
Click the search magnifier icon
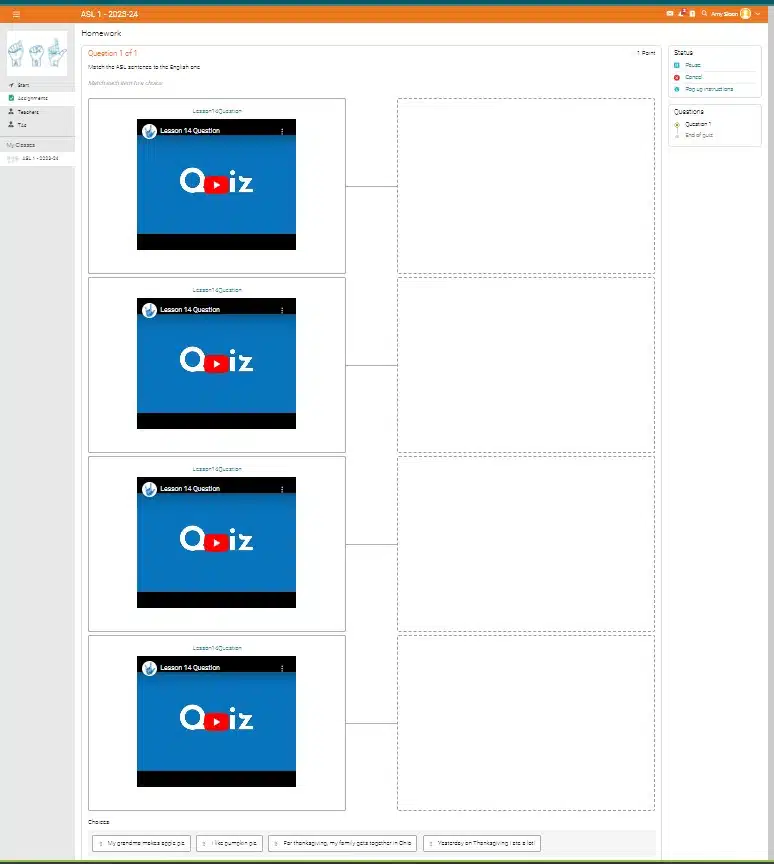pos(704,13)
